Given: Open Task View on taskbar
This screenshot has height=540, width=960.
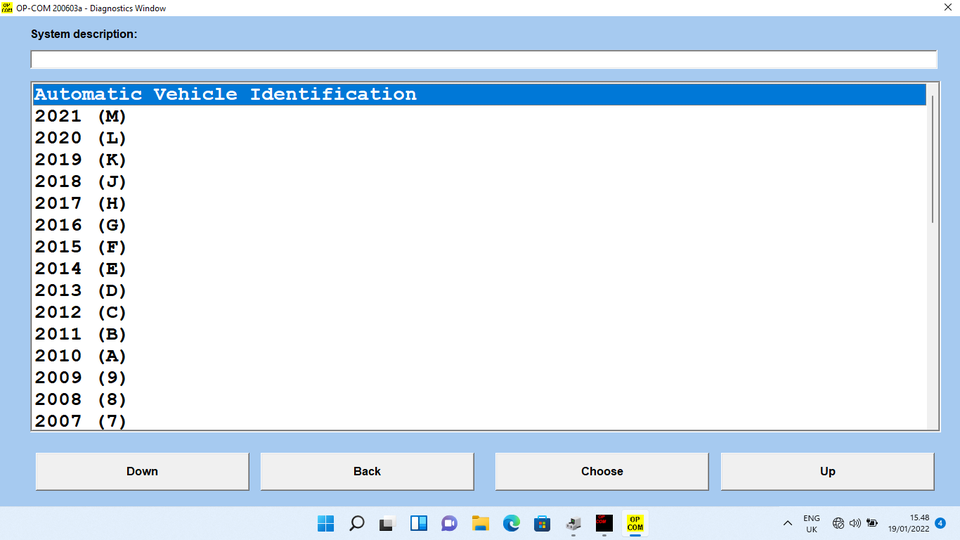Looking at the screenshot, I should (387, 523).
